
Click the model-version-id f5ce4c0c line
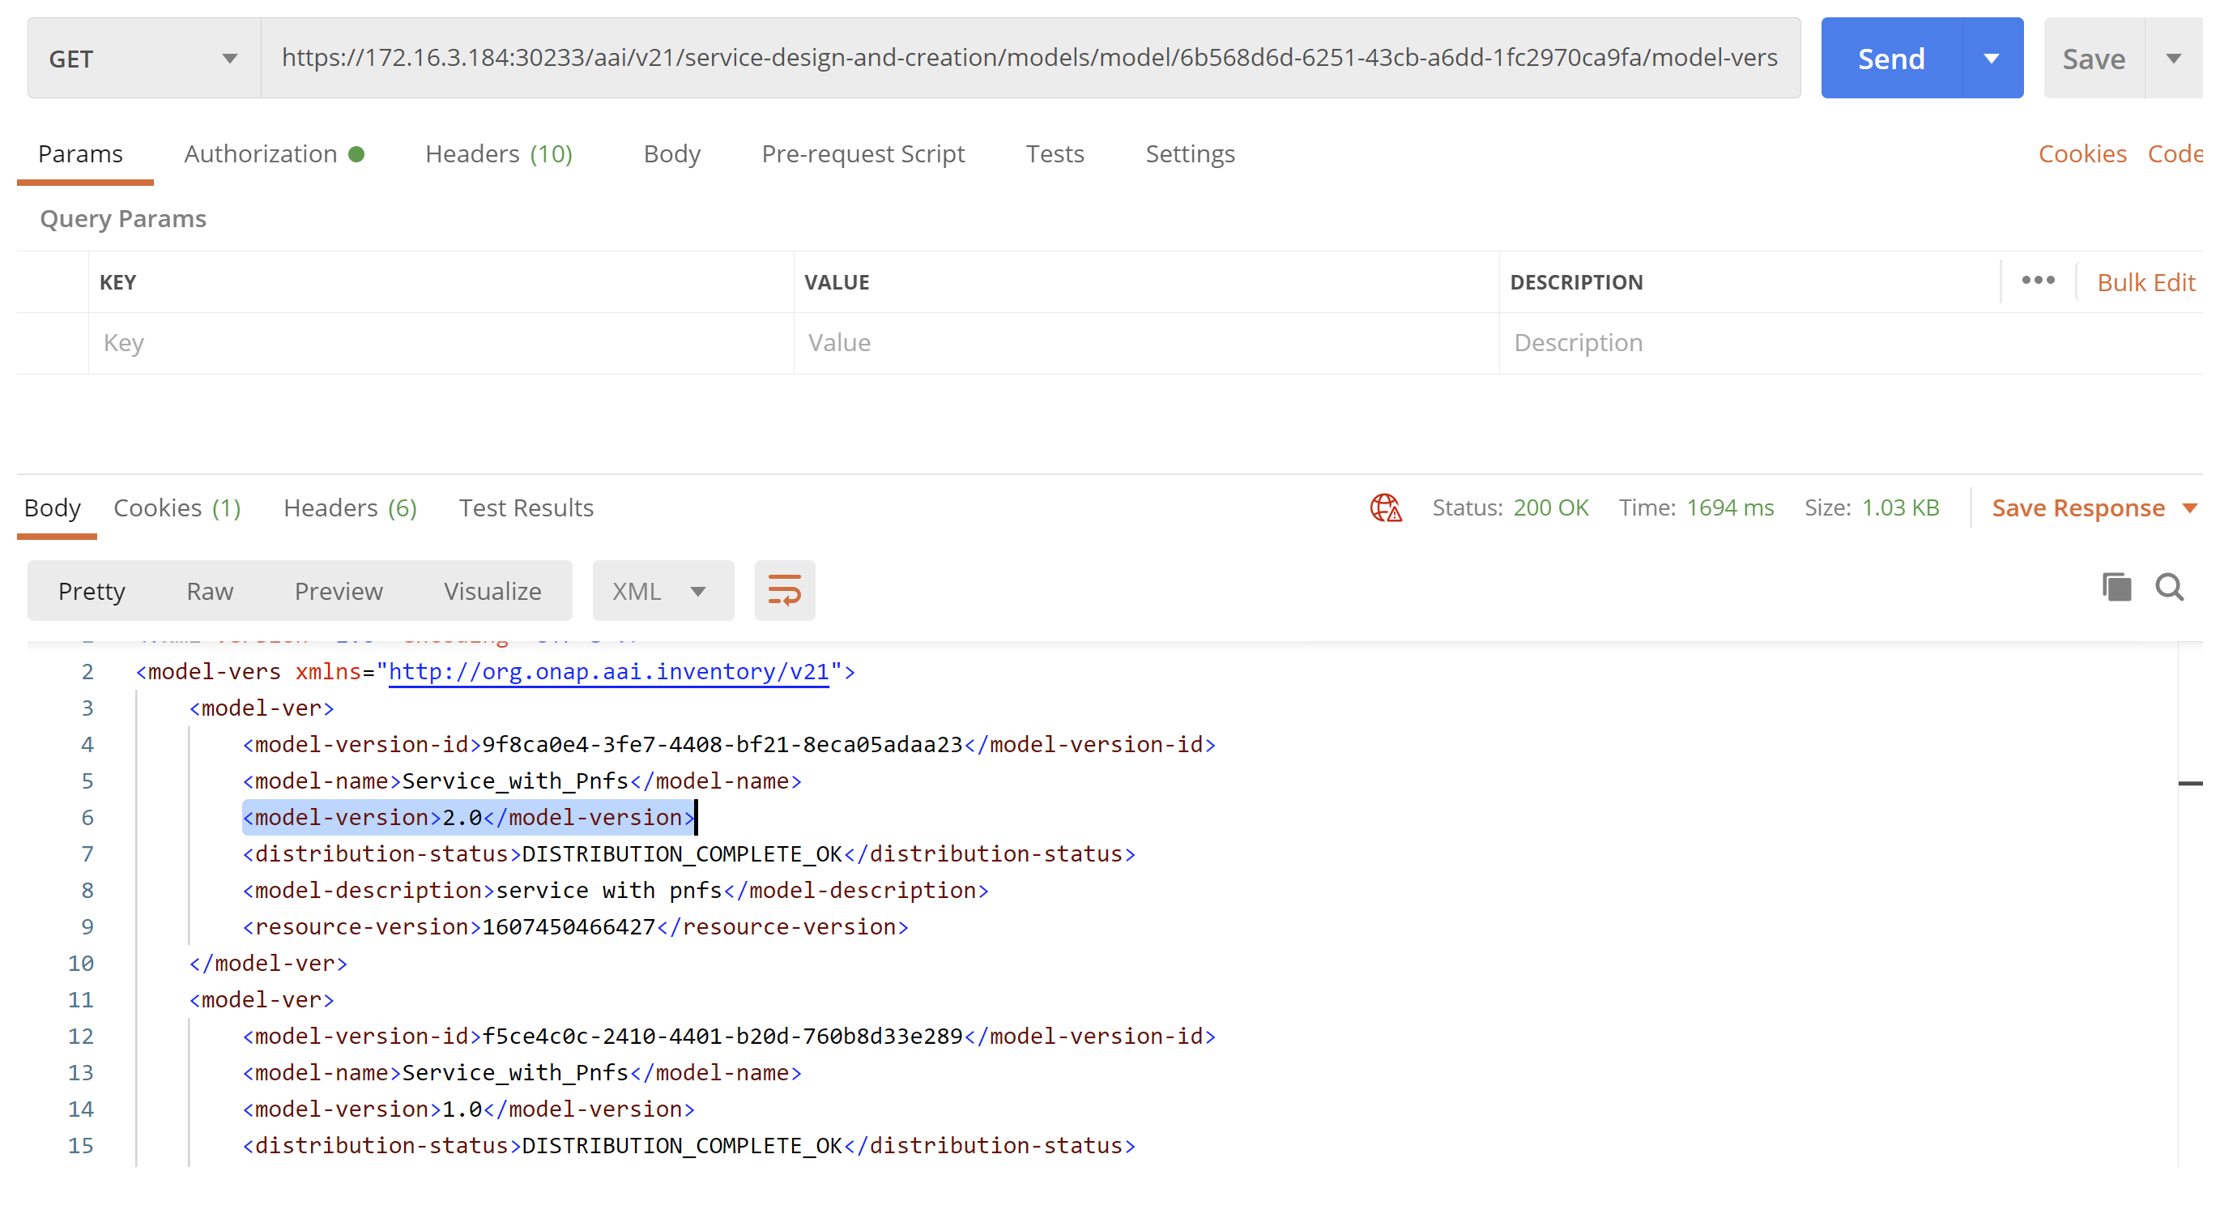click(x=729, y=1036)
